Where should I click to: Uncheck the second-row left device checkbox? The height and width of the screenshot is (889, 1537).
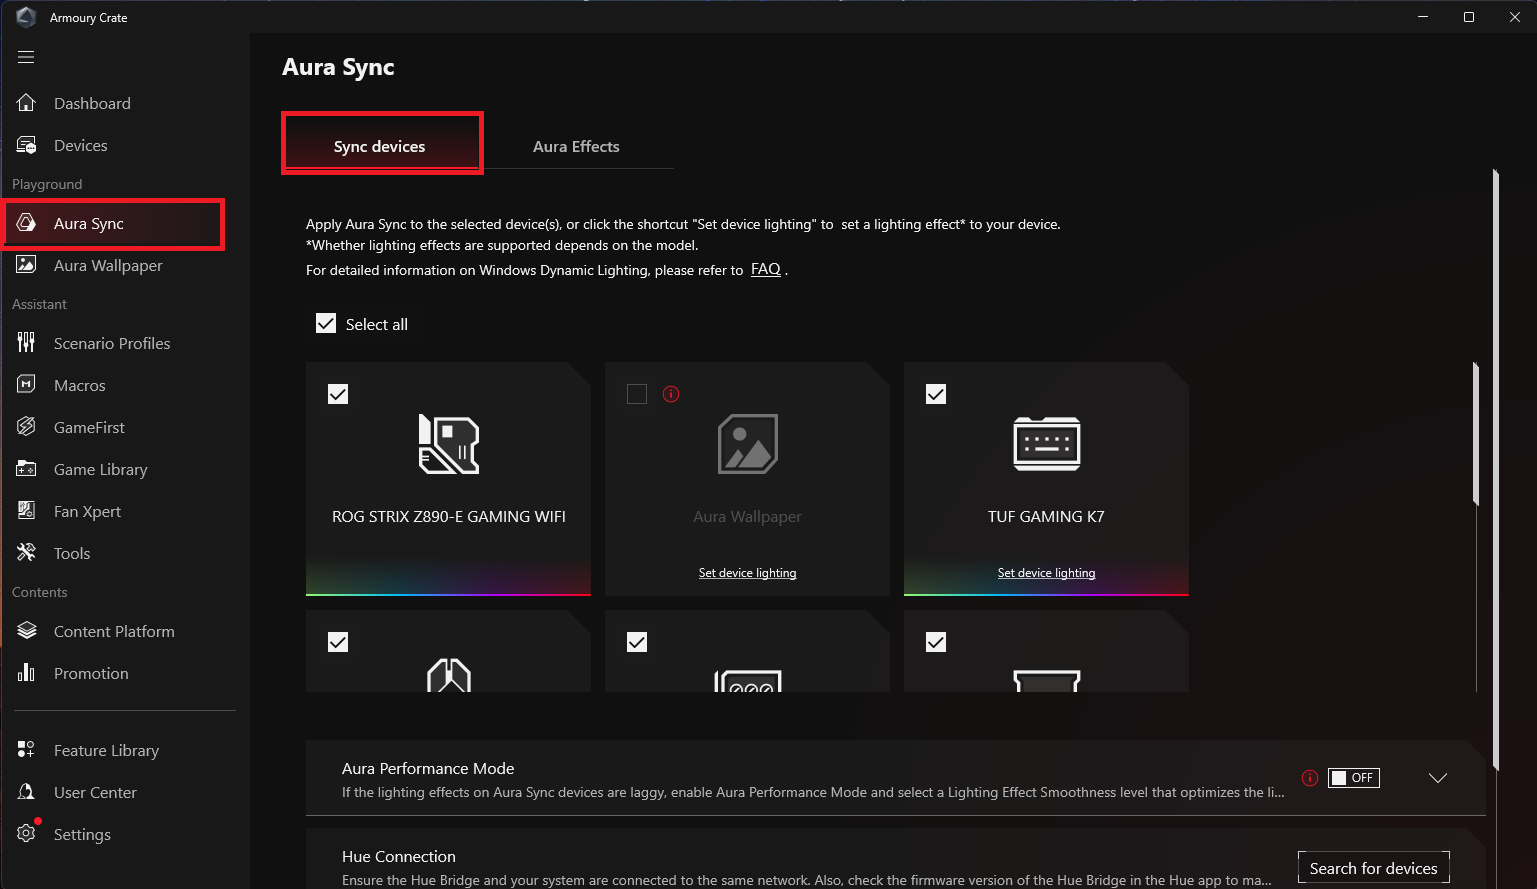coord(338,642)
